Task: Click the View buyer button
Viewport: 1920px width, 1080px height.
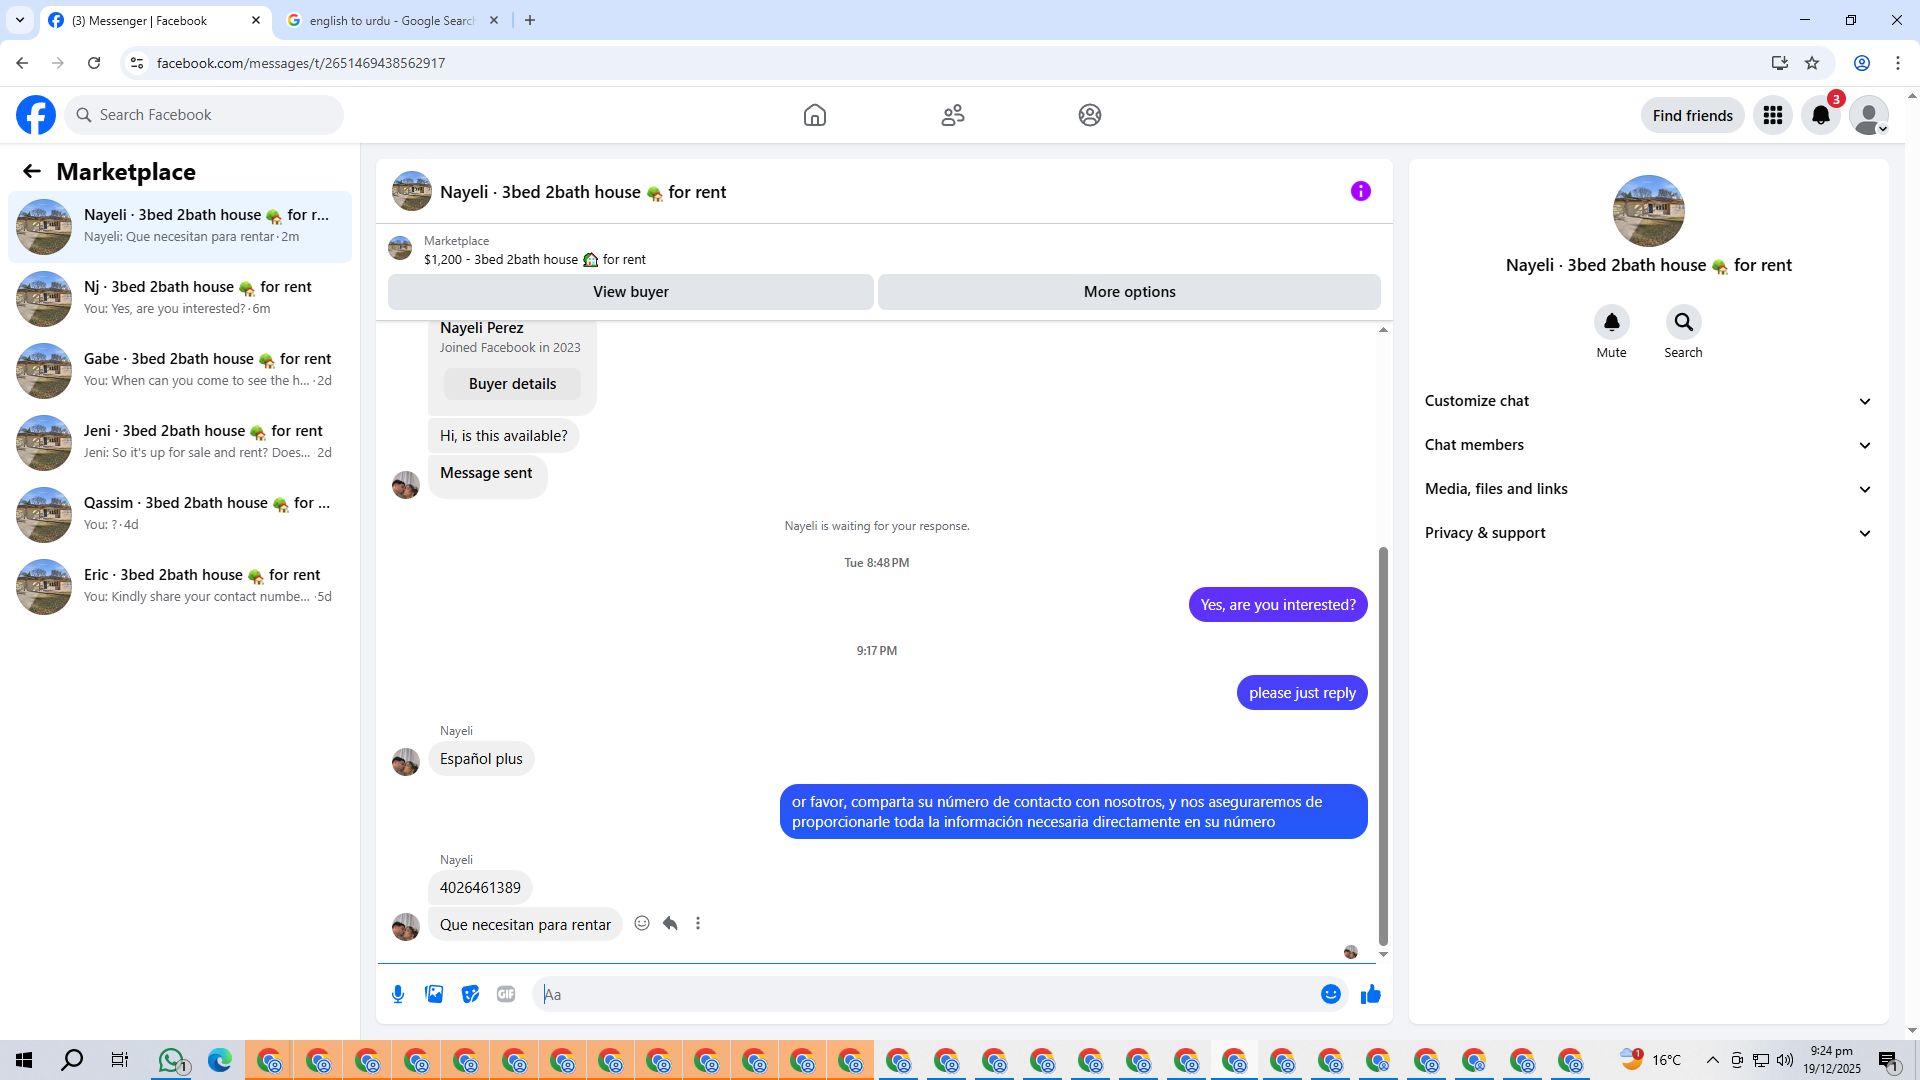Action: [630, 292]
